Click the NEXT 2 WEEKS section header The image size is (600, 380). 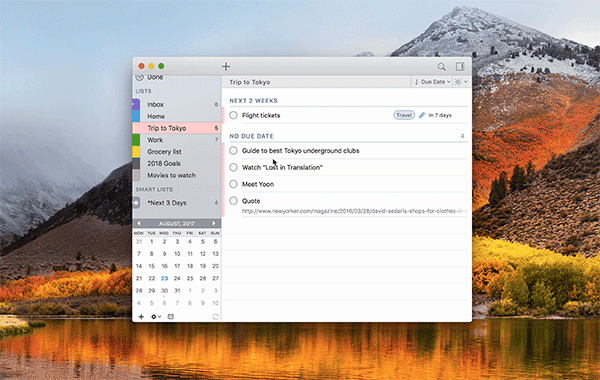tap(253, 101)
